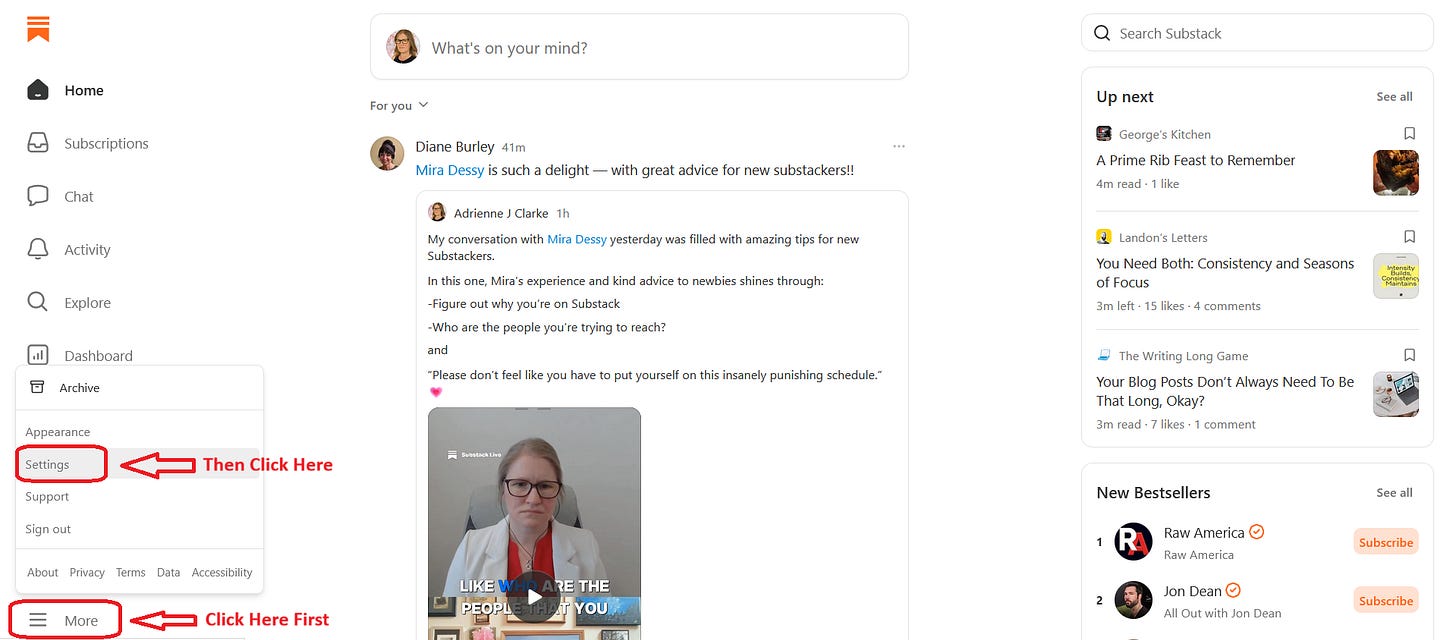Bookmark the Landon's Letters post
Viewport: 1456px width, 640px height.
(x=1409, y=237)
